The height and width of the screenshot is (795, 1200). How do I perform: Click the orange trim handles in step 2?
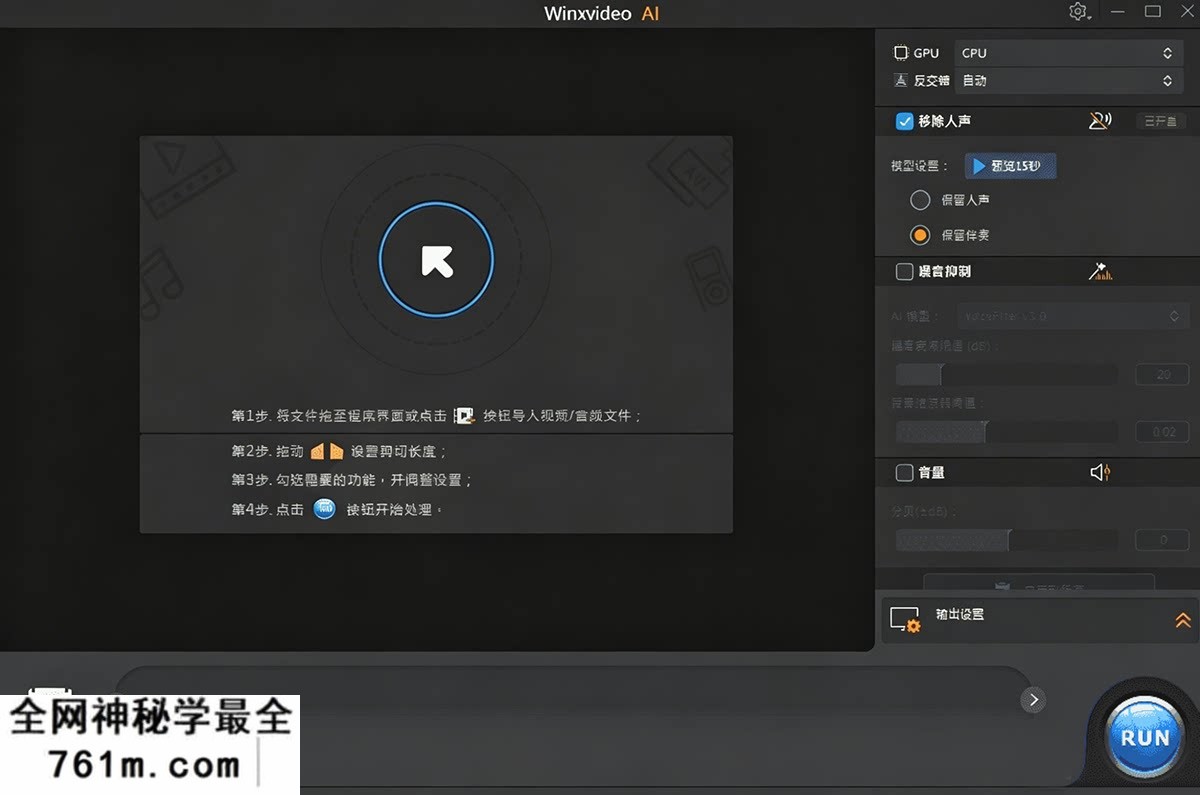pos(327,451)
